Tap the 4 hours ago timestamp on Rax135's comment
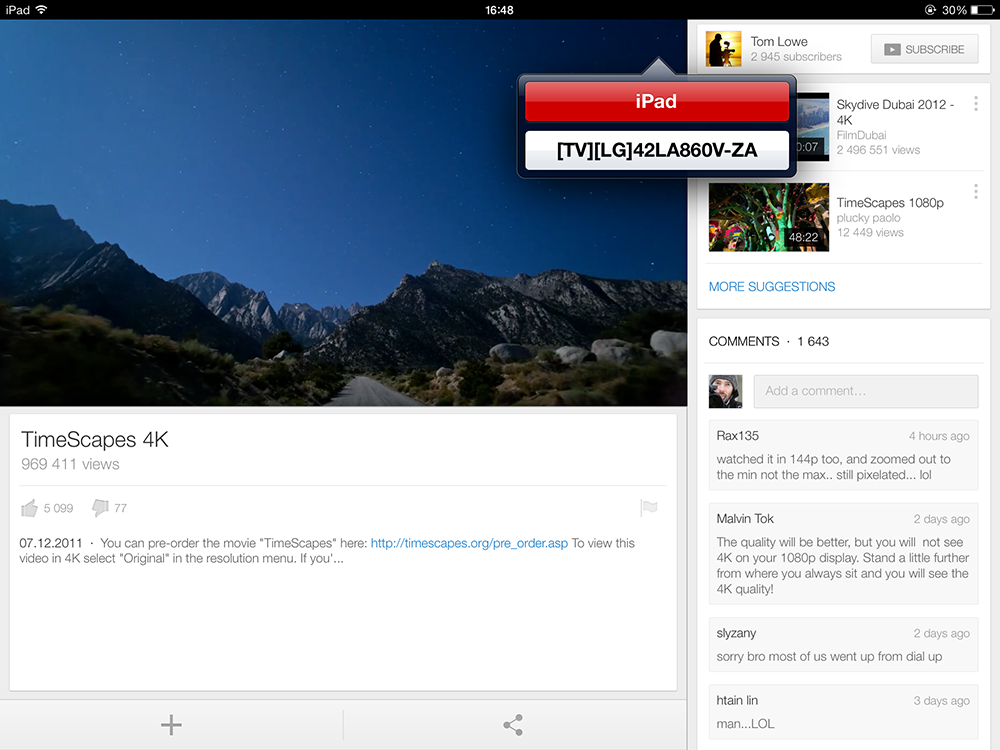The image size is (1000, 750). click(x=939, y=436)
